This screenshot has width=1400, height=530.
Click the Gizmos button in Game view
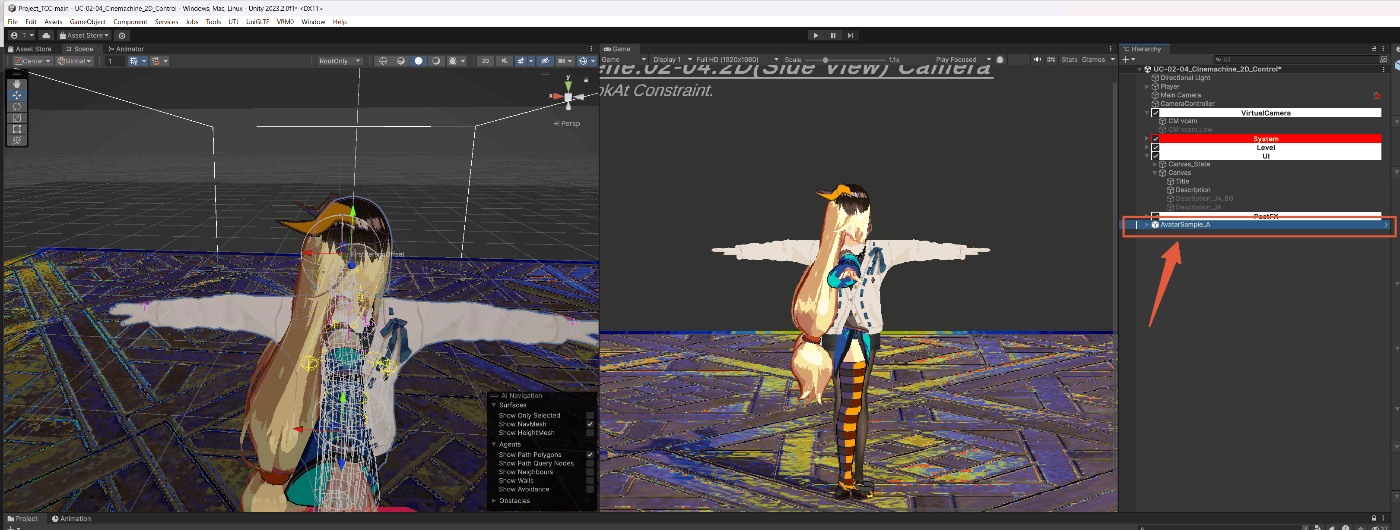pos(1093,59)
